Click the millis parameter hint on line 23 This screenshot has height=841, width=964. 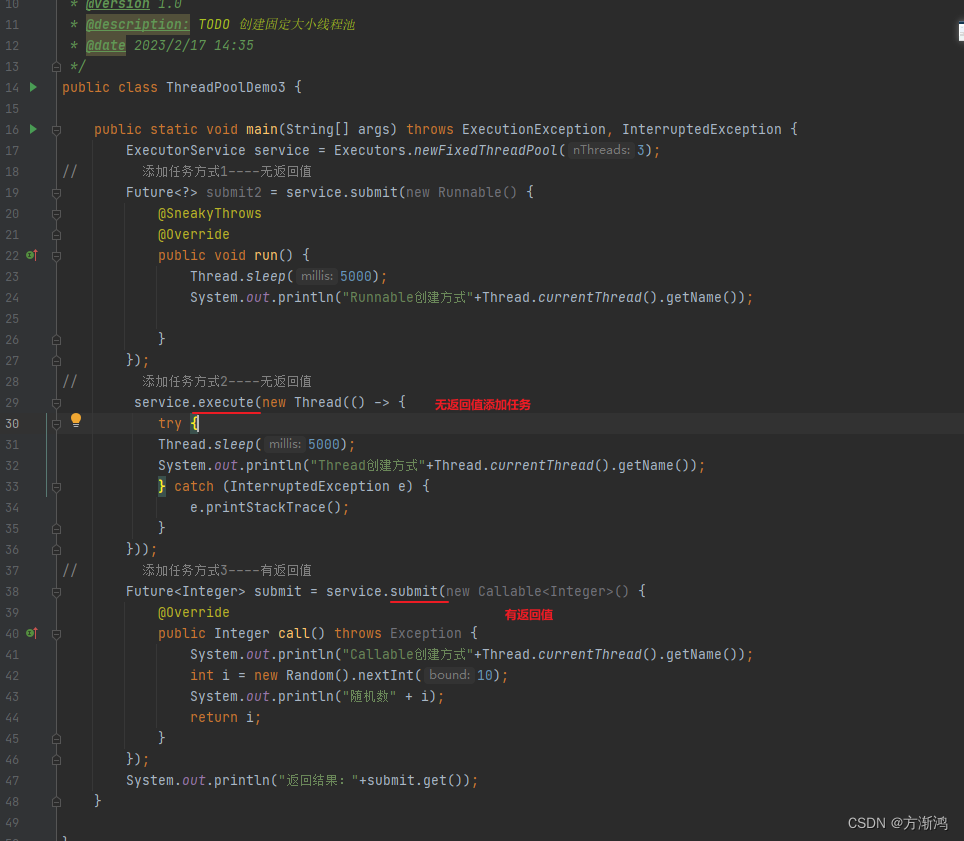point(317,276)
